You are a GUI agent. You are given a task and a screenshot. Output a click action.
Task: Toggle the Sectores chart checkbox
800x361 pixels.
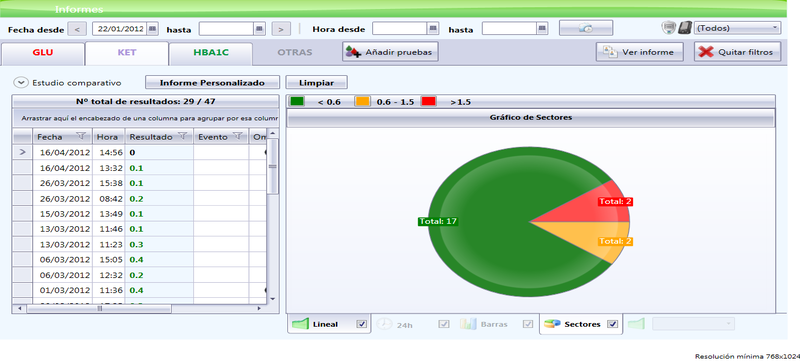613,324
